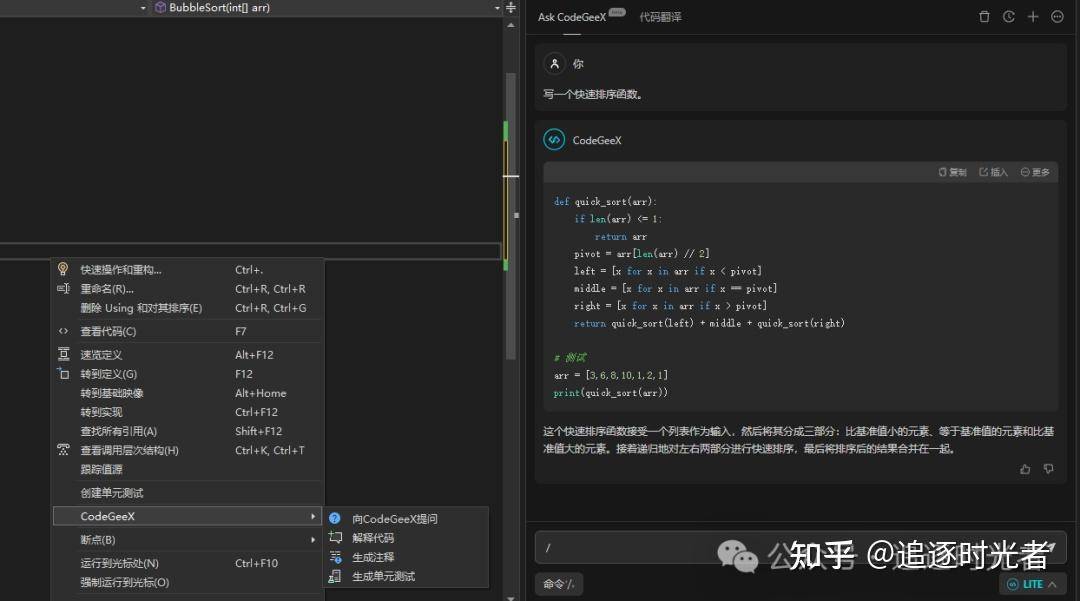Click the explain code icon beside 解释代码
The height and width of the screenshot is (601, 1080).
click(335, 538)
